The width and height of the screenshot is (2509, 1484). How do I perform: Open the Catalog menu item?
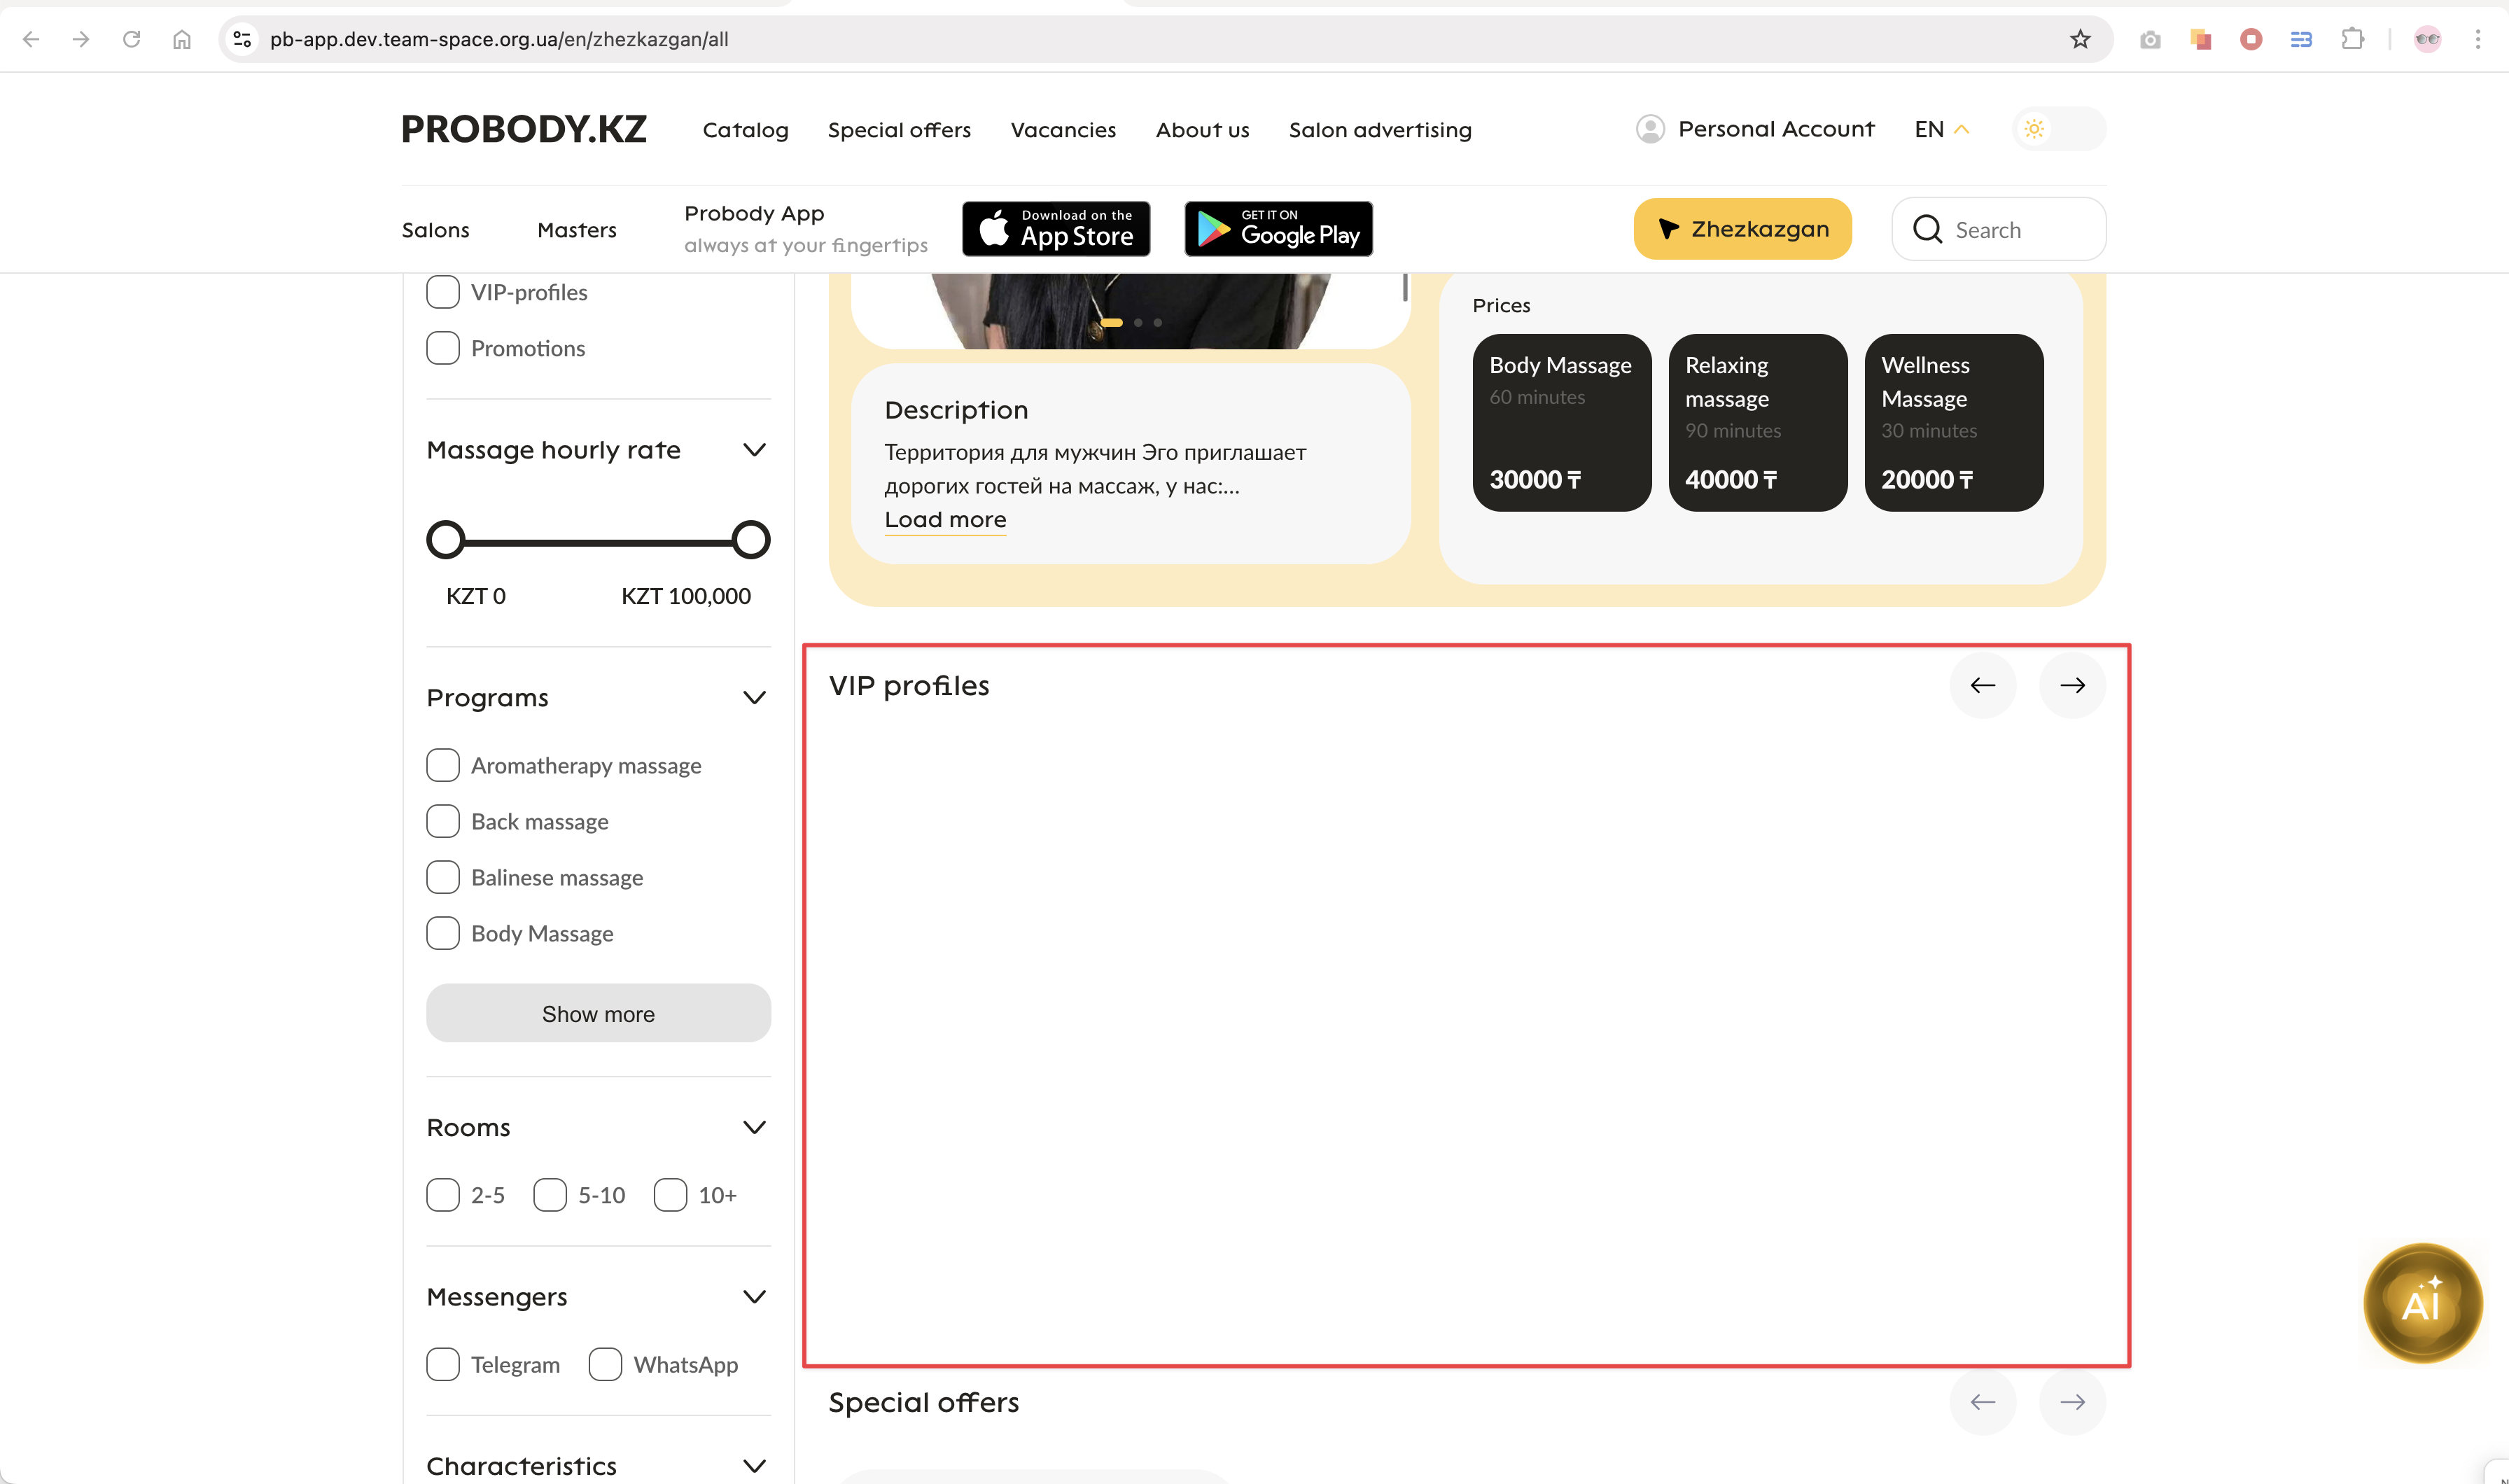point(745,130)
